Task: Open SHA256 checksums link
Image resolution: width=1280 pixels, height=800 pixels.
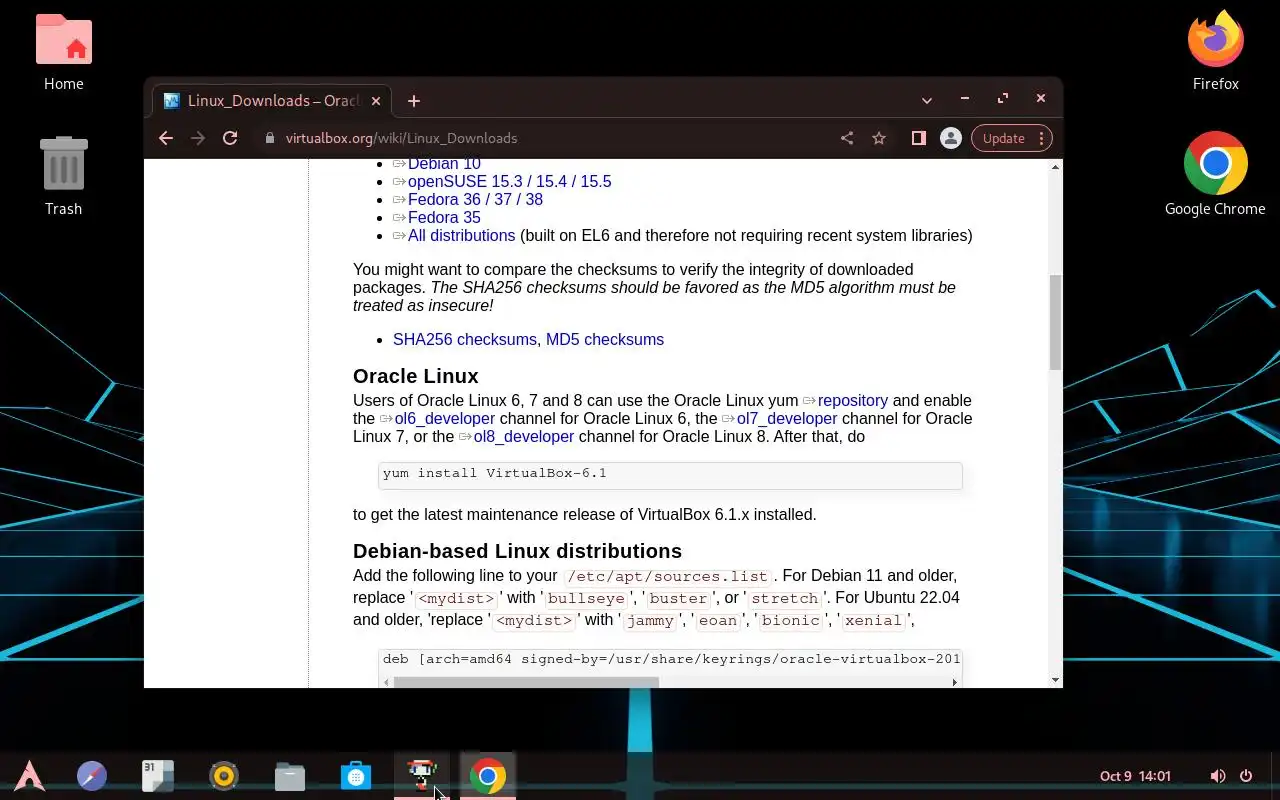Action: coord(465,339)
